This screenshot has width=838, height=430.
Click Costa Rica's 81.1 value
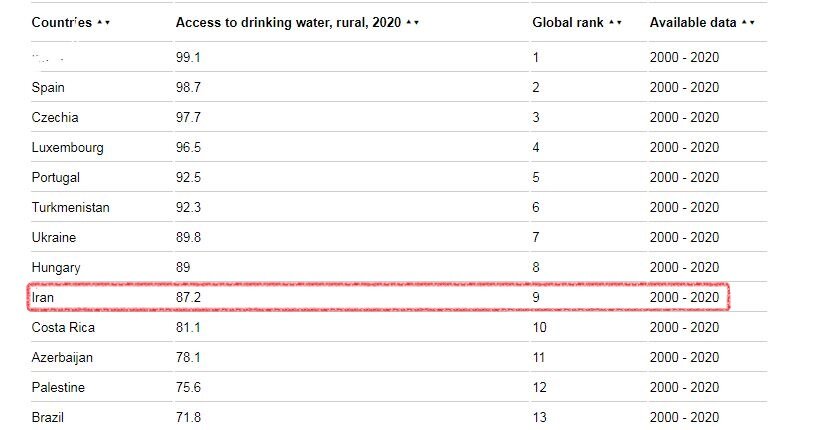coord(189,328)
